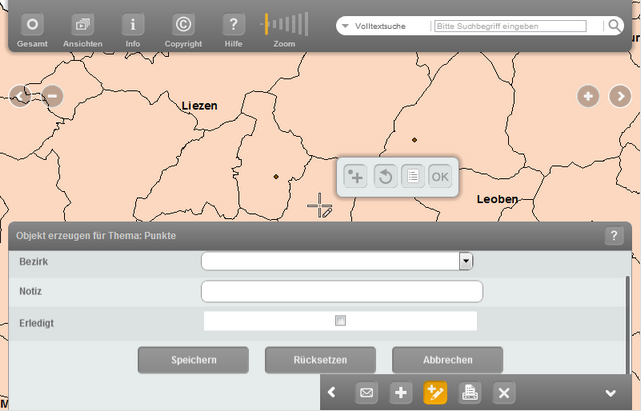Click the plus icon in bottom toolbar
Screen dimensions: 641x411
pos(401,393)
